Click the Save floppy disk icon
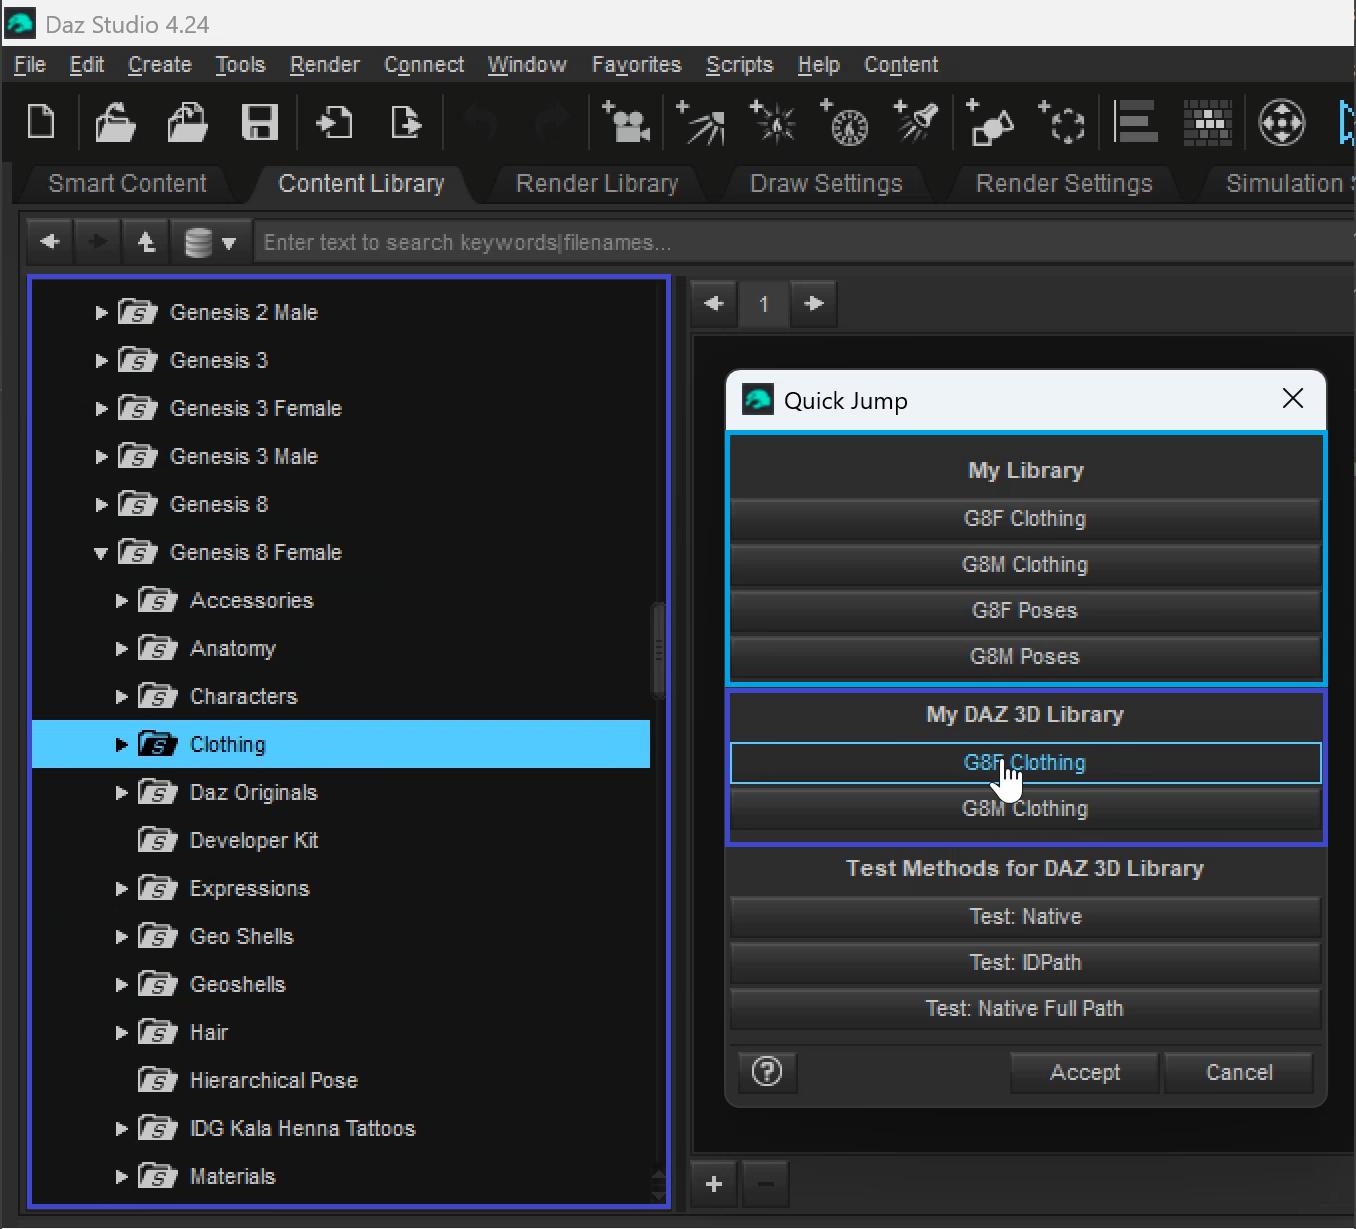This screenshot has width=1356, height=1229. tap(260, 122)
